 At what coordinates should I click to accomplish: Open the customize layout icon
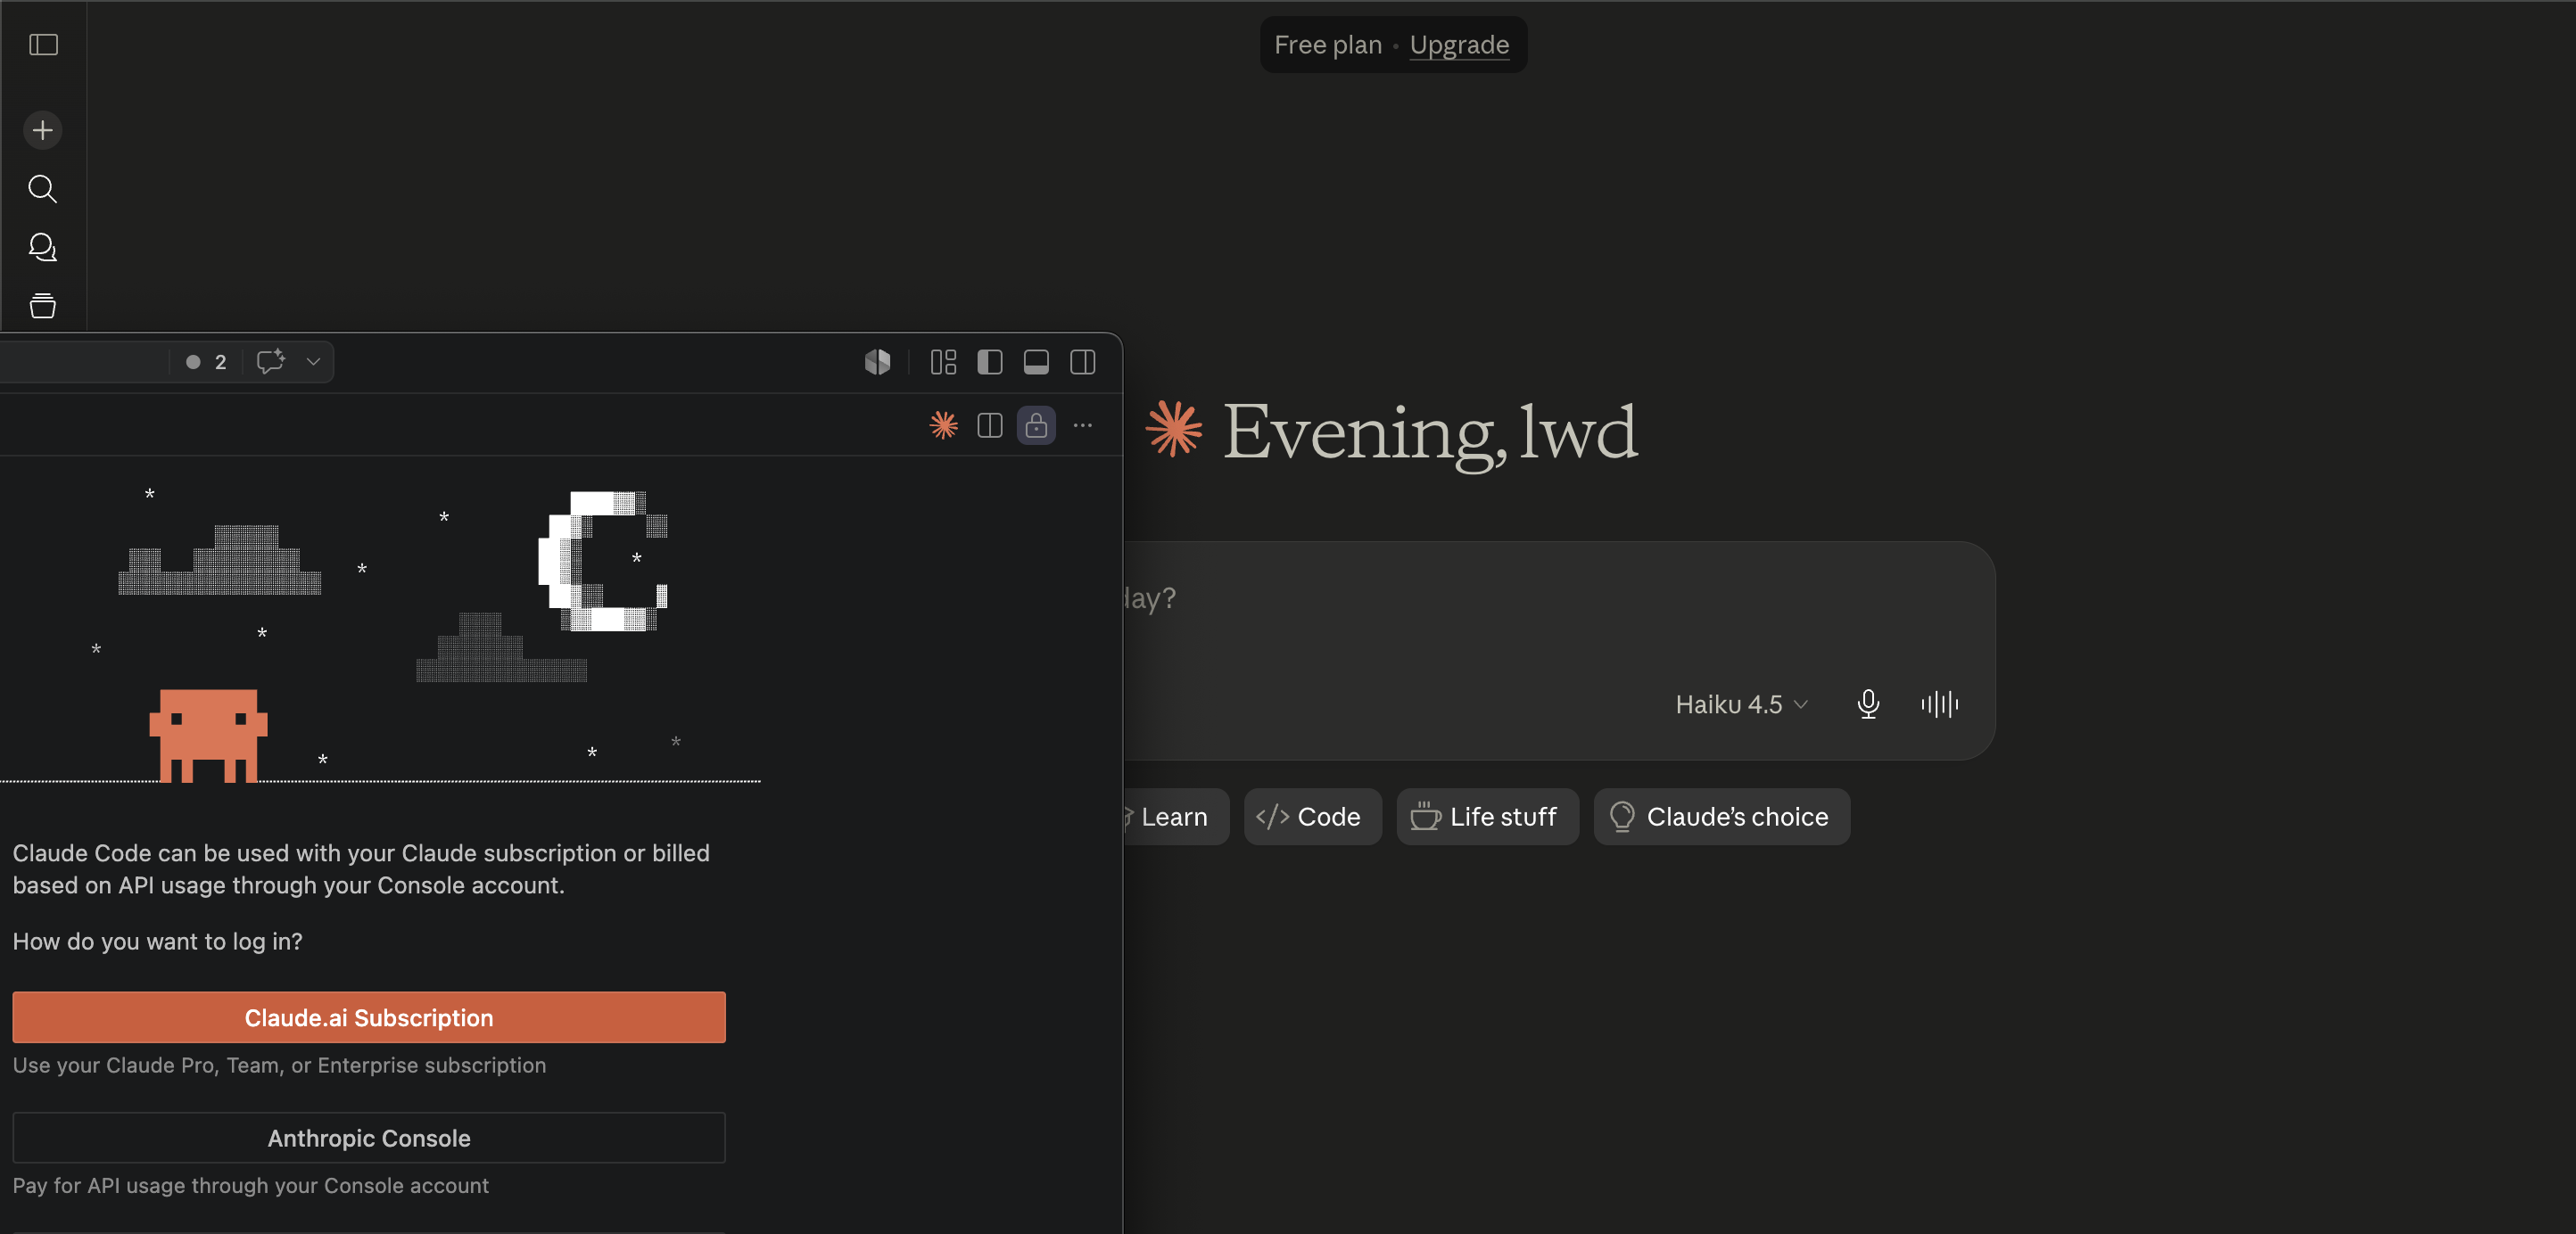(x=943, y=362)
